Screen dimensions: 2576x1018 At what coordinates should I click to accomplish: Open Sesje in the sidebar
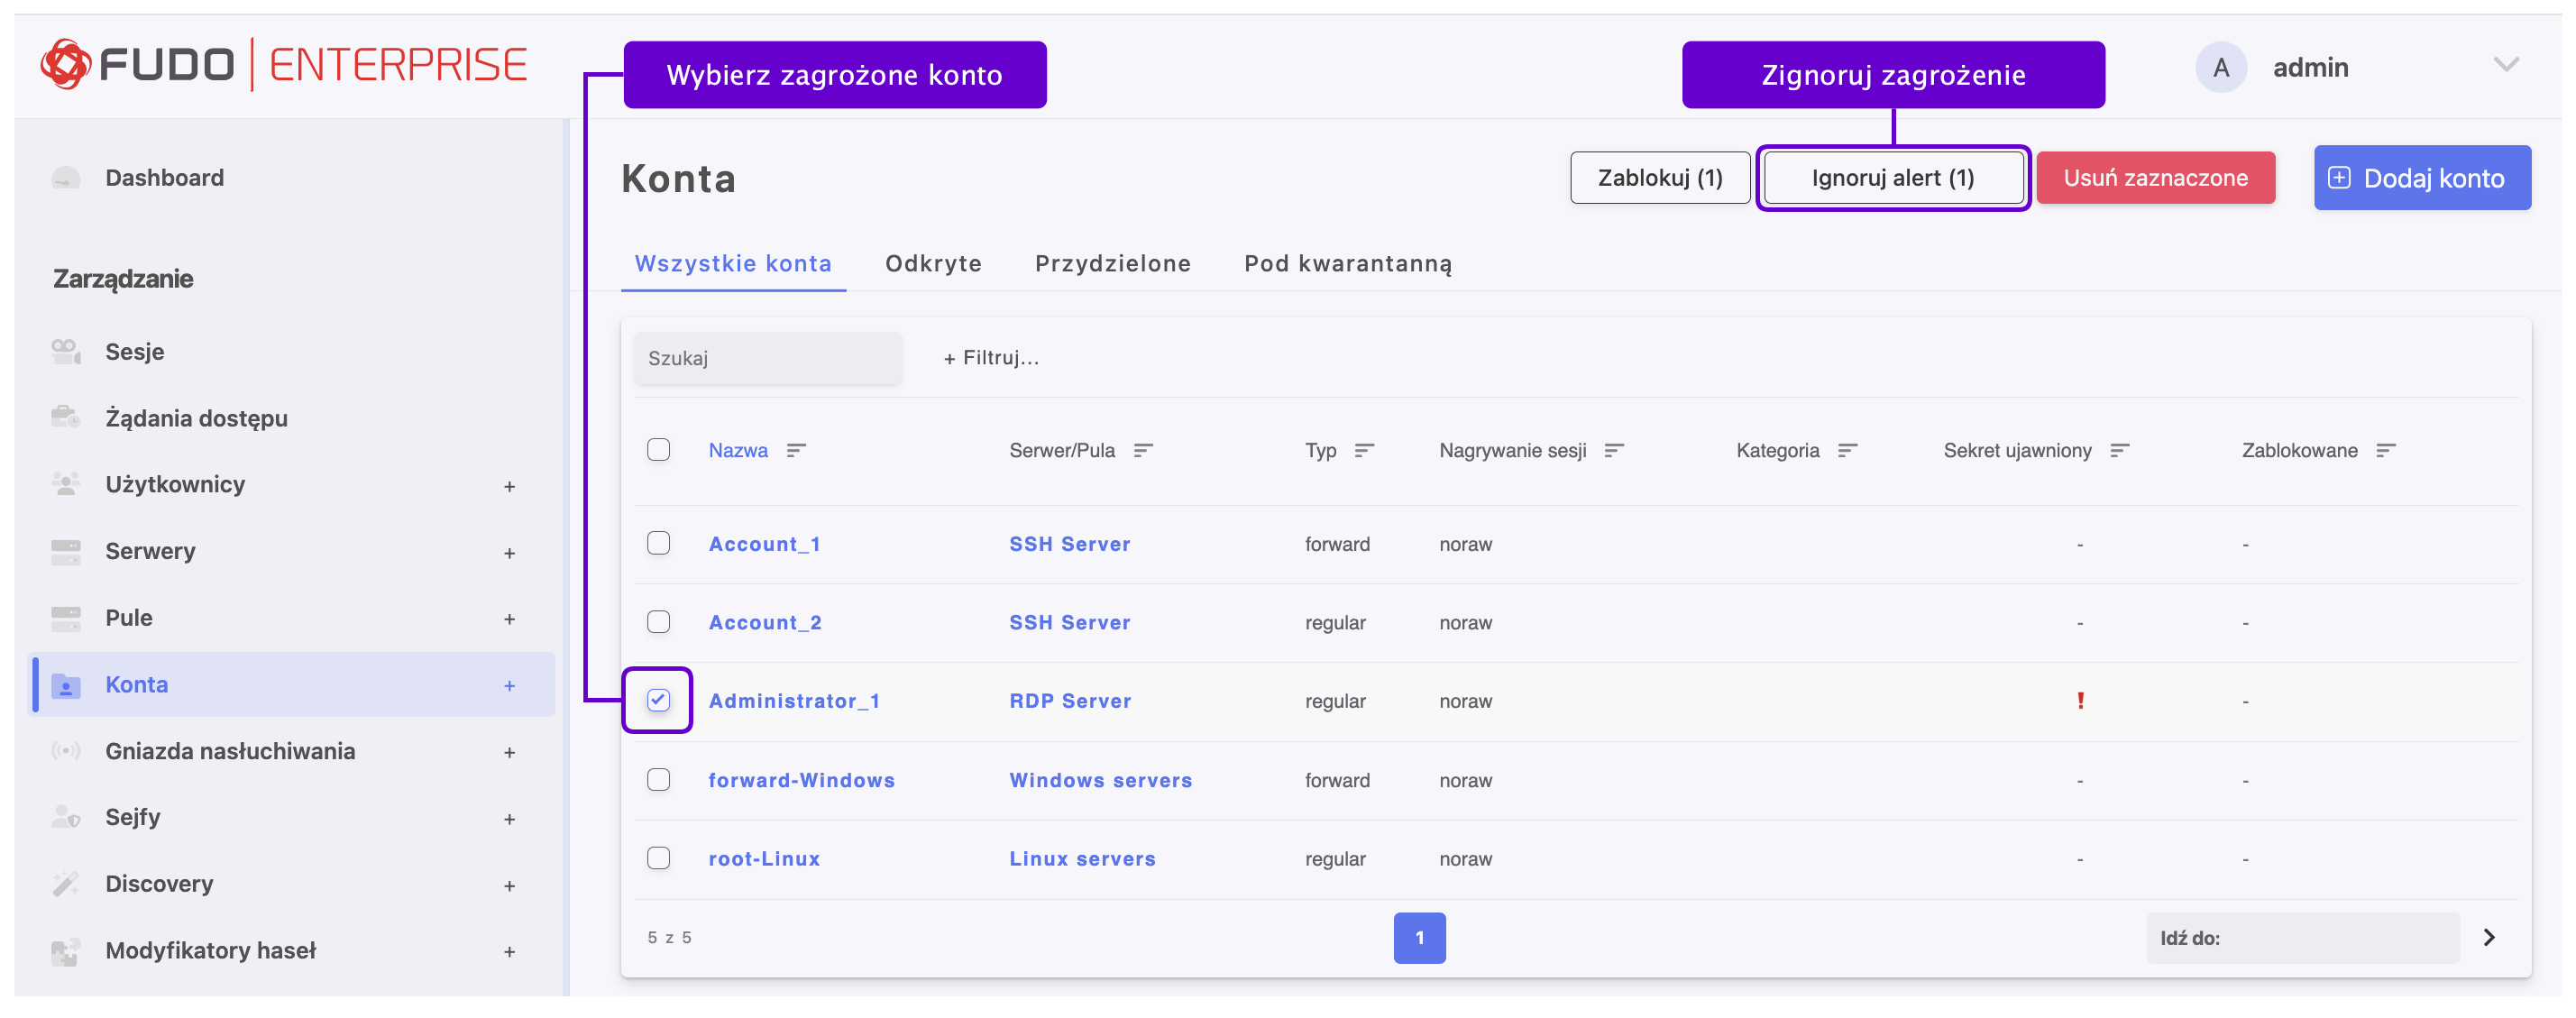[x=135, y=352]
